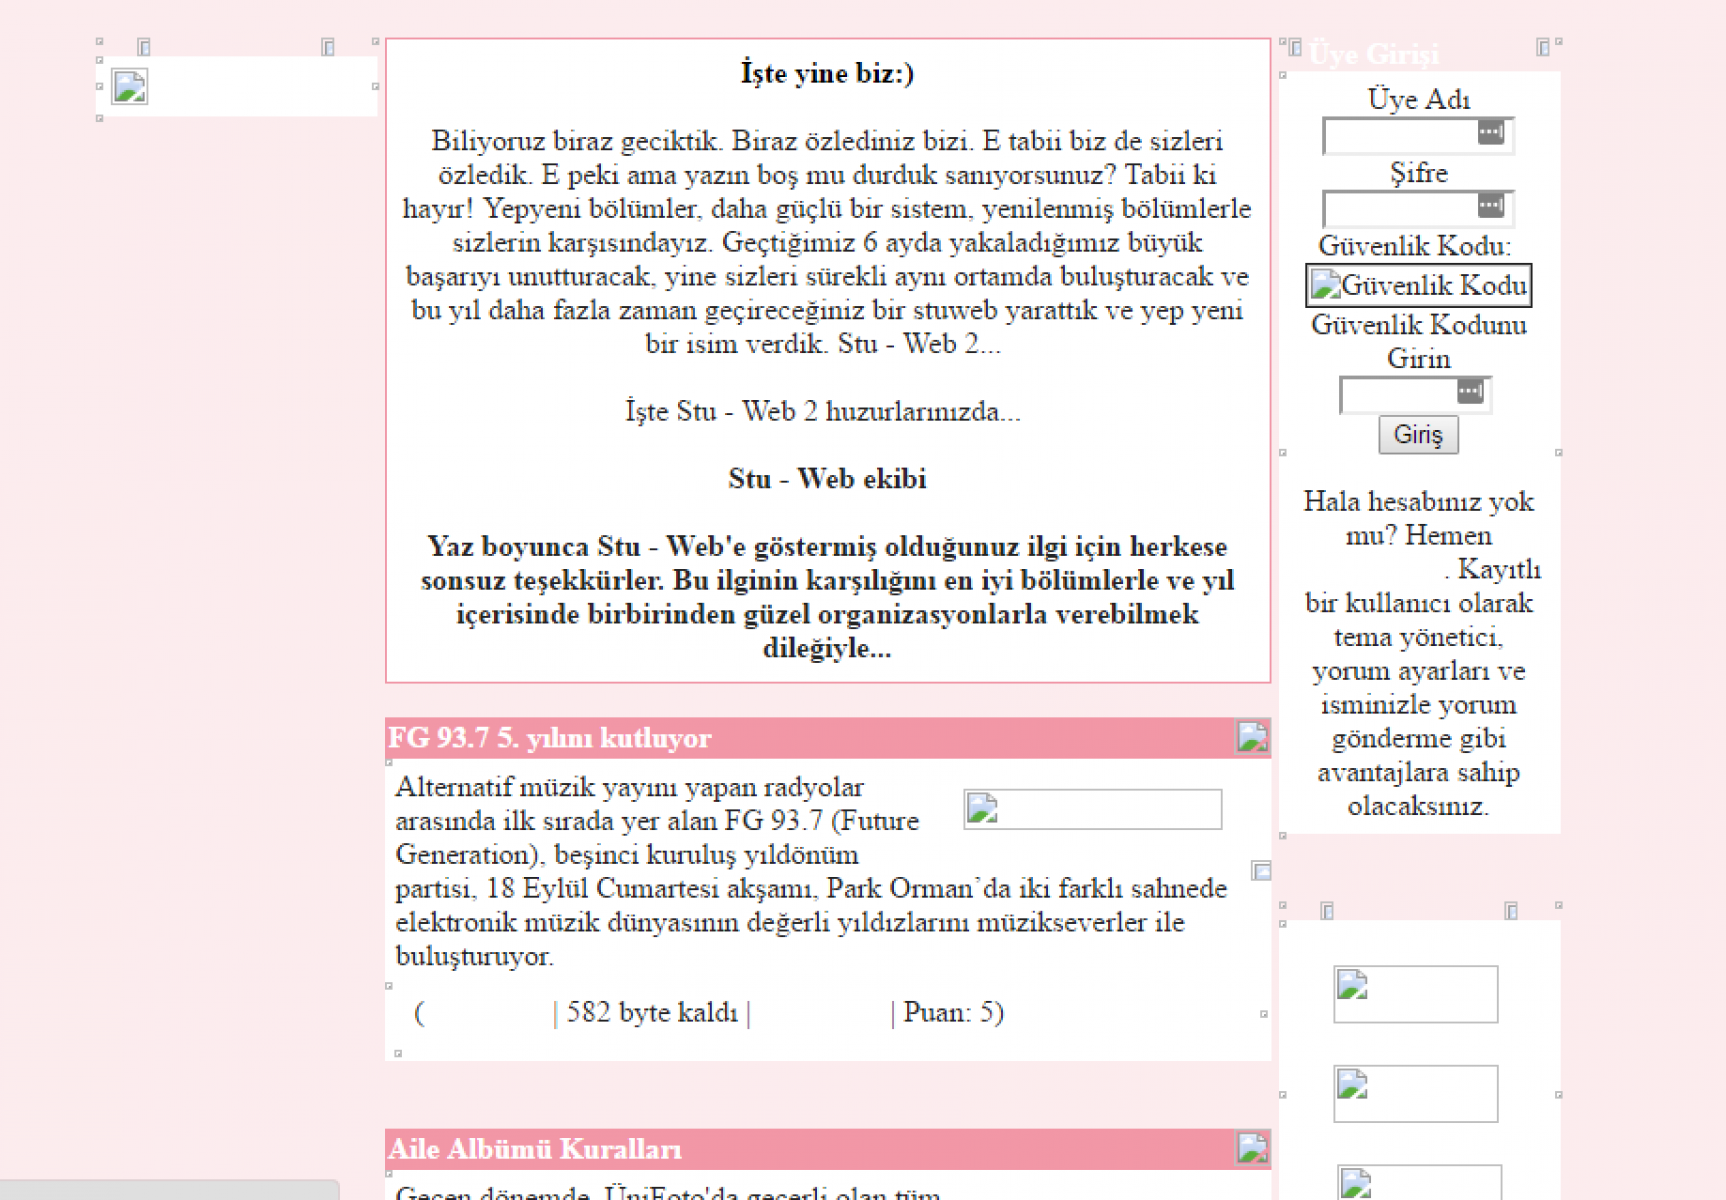Click the broken image inside FG 93.7 article

pos(1092,809)
